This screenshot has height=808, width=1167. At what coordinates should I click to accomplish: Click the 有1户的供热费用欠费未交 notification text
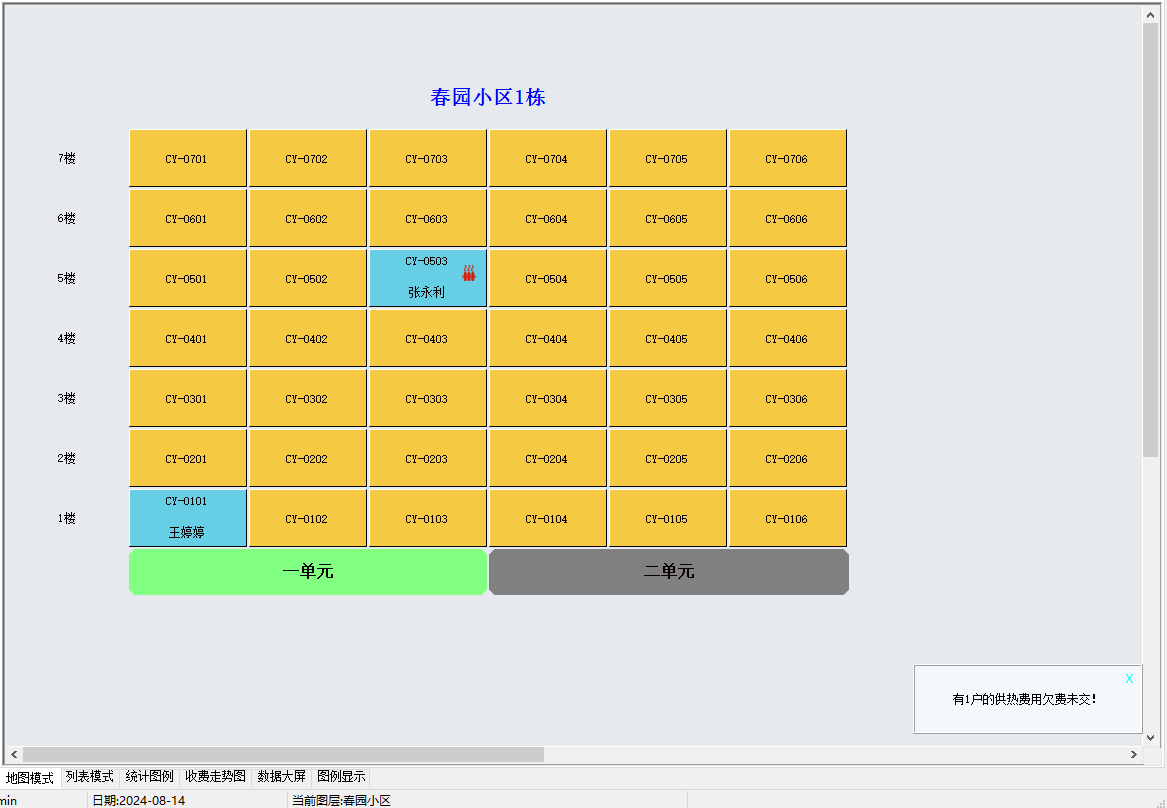[1024, 699]
